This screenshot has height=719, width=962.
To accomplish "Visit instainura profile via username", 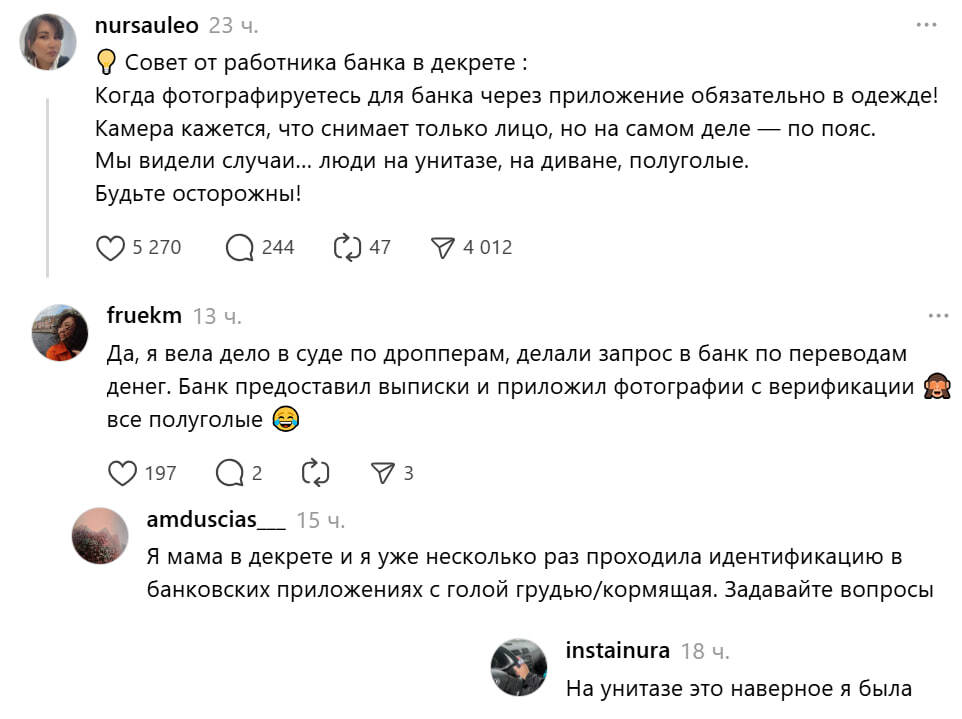I will click(x=617, y=651).
